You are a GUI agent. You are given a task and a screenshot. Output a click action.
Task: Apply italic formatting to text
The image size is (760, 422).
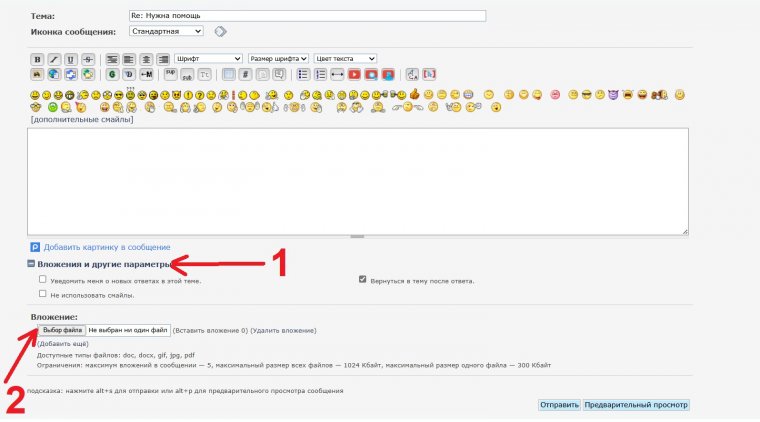pyautogui.click(x=54, y=59)
